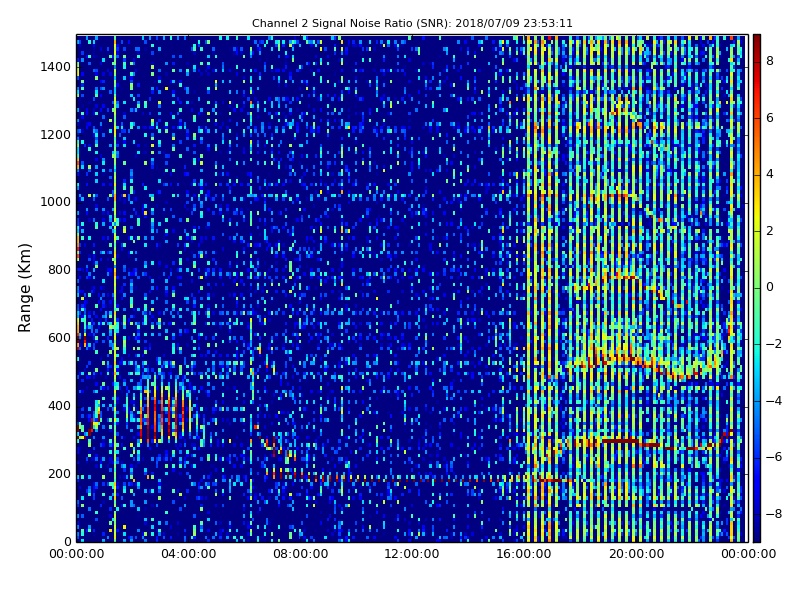This screenshot has height=600, width=800.
Task: Click colorbar label 4
Action: [x=770, y=174]
